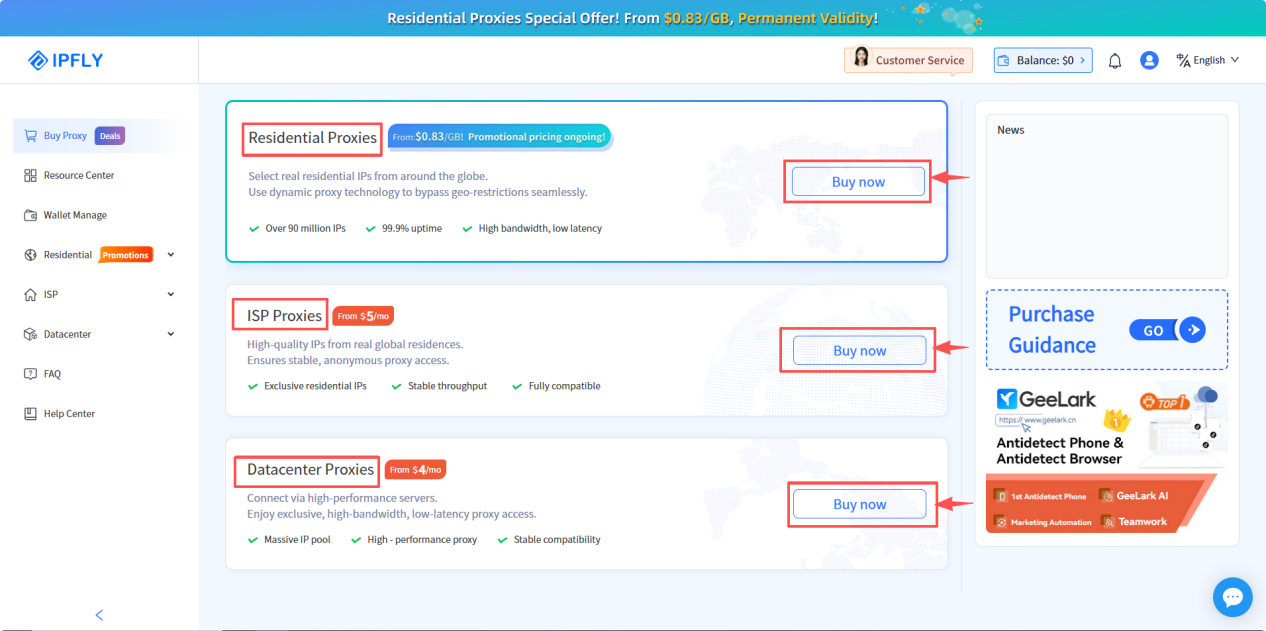
Task: Expand the Datacenter sidebar submenu
Action: (x=171, y=334)
